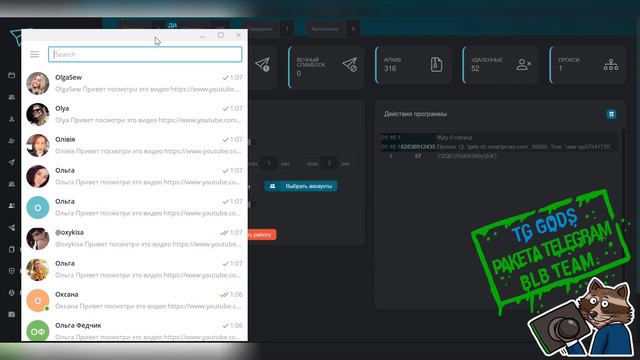640x360 pixels.
Task: Click the Telegram Search field
Action: 145,54
